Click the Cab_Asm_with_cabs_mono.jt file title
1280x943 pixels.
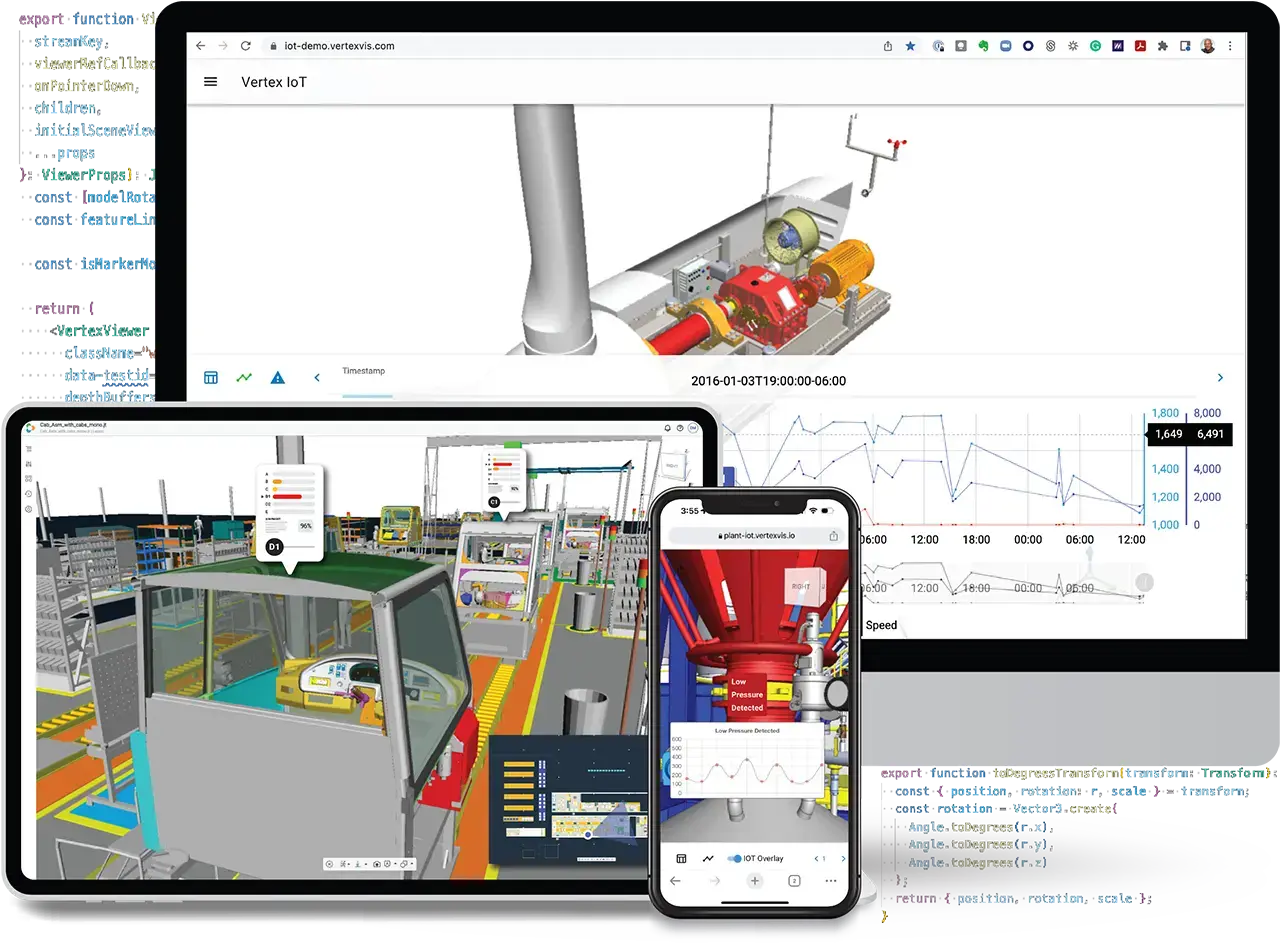point(72,425)
